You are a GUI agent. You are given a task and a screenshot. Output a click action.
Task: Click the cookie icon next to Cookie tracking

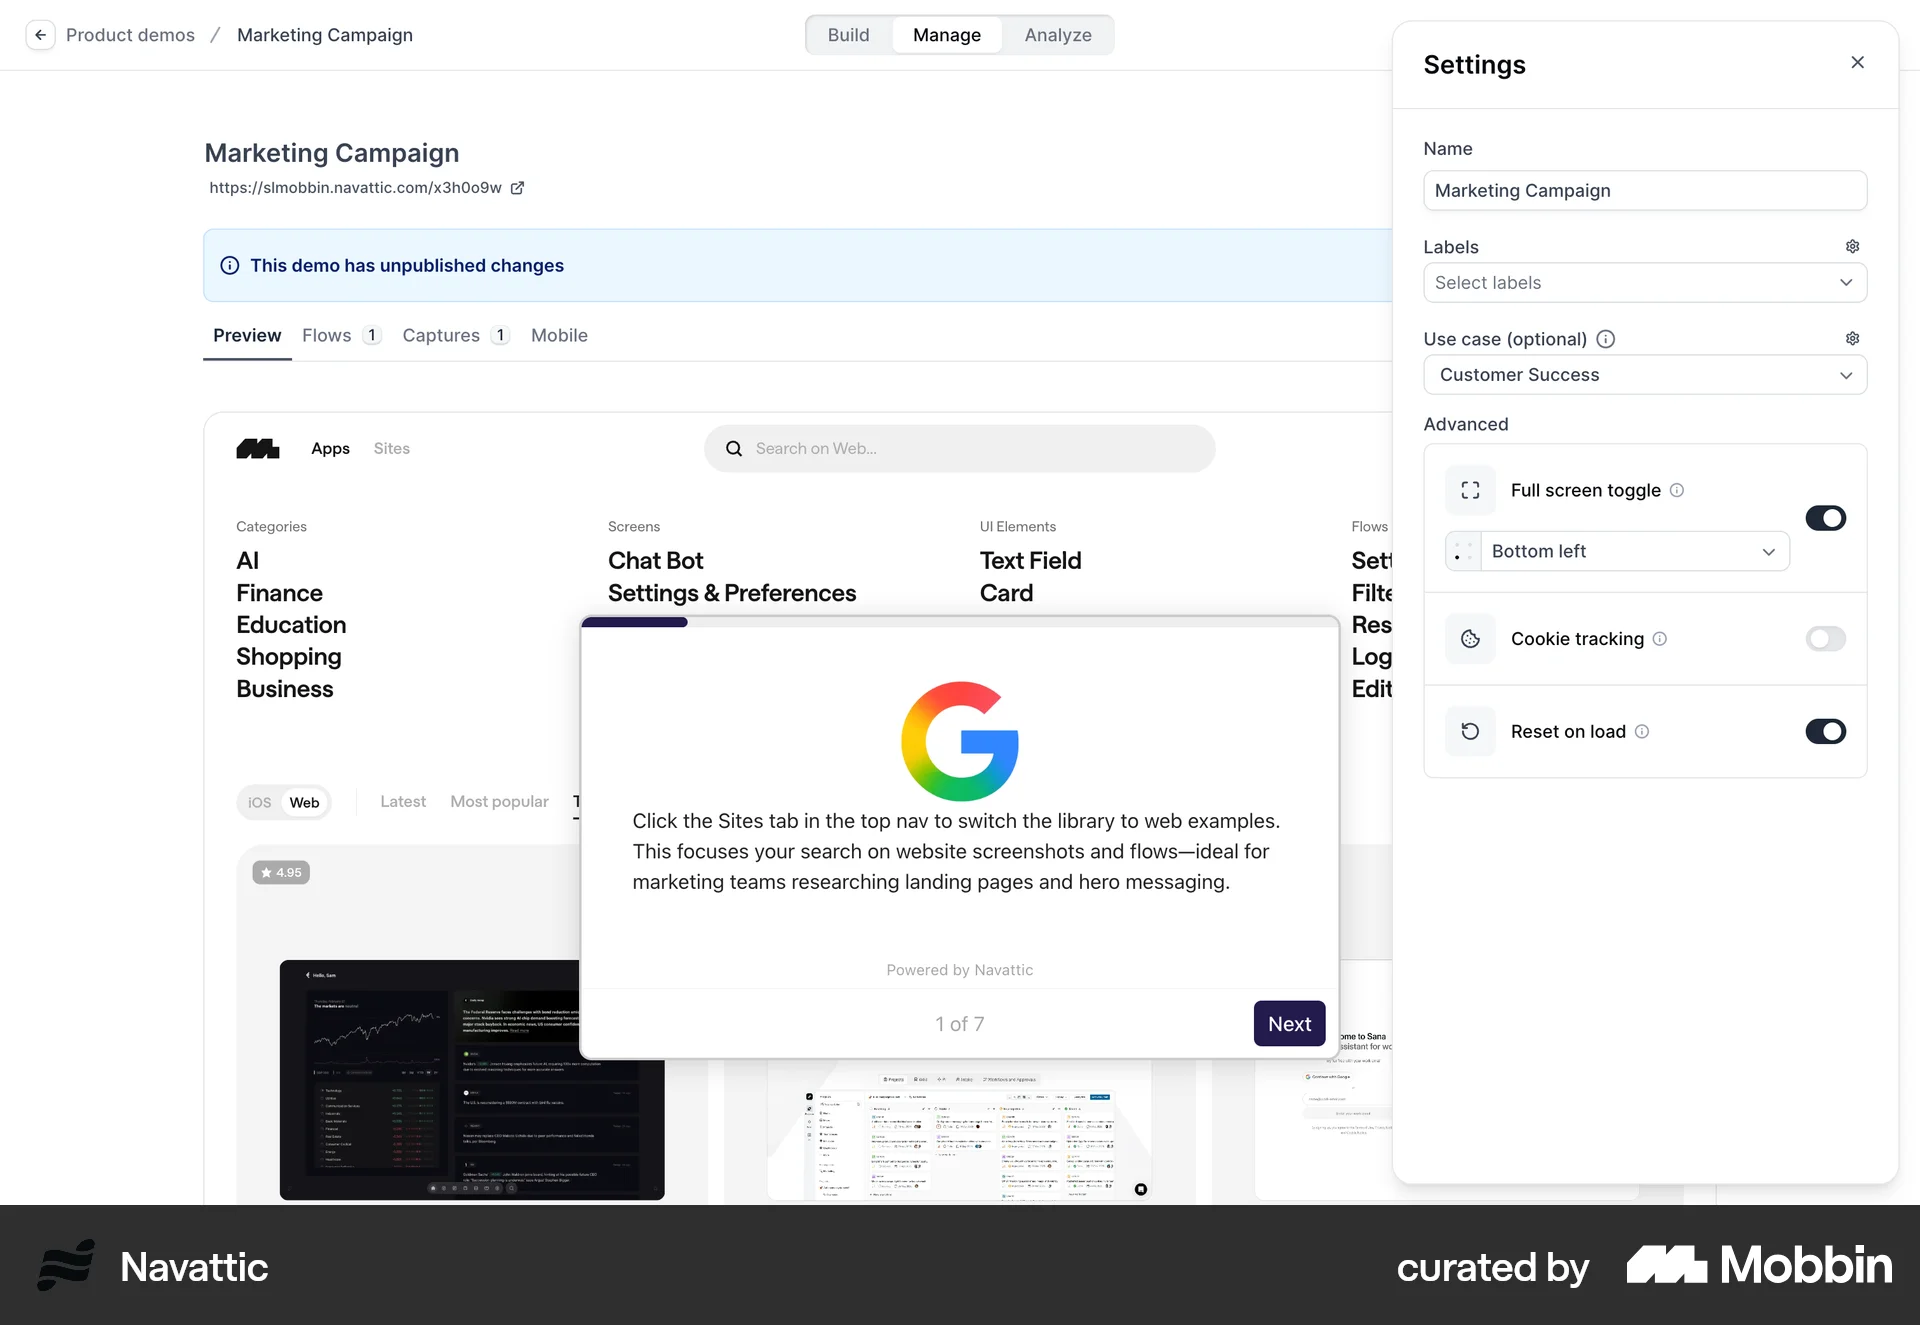1470,639
